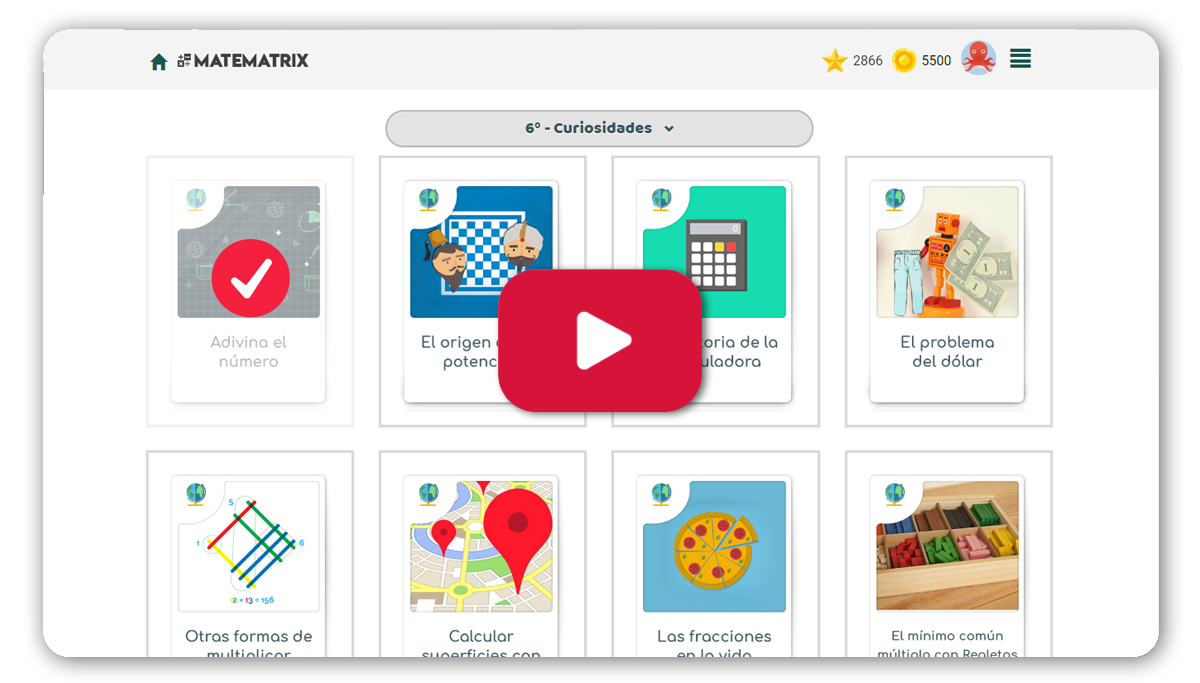Click the Matematrix logo
The height and width of the screenshot is (683, 1200).
coord(243,61)
